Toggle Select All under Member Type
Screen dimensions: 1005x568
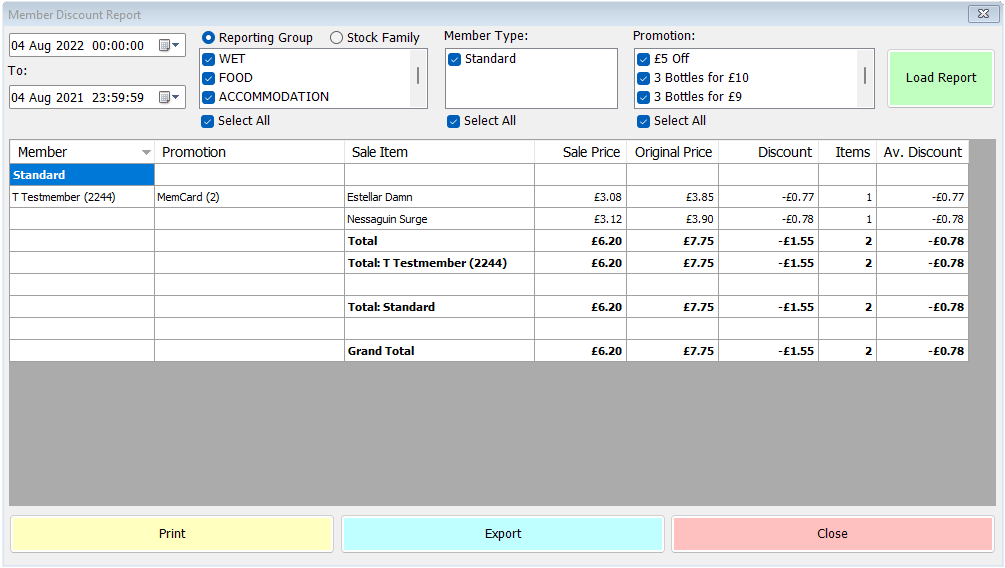pos(453,121)
